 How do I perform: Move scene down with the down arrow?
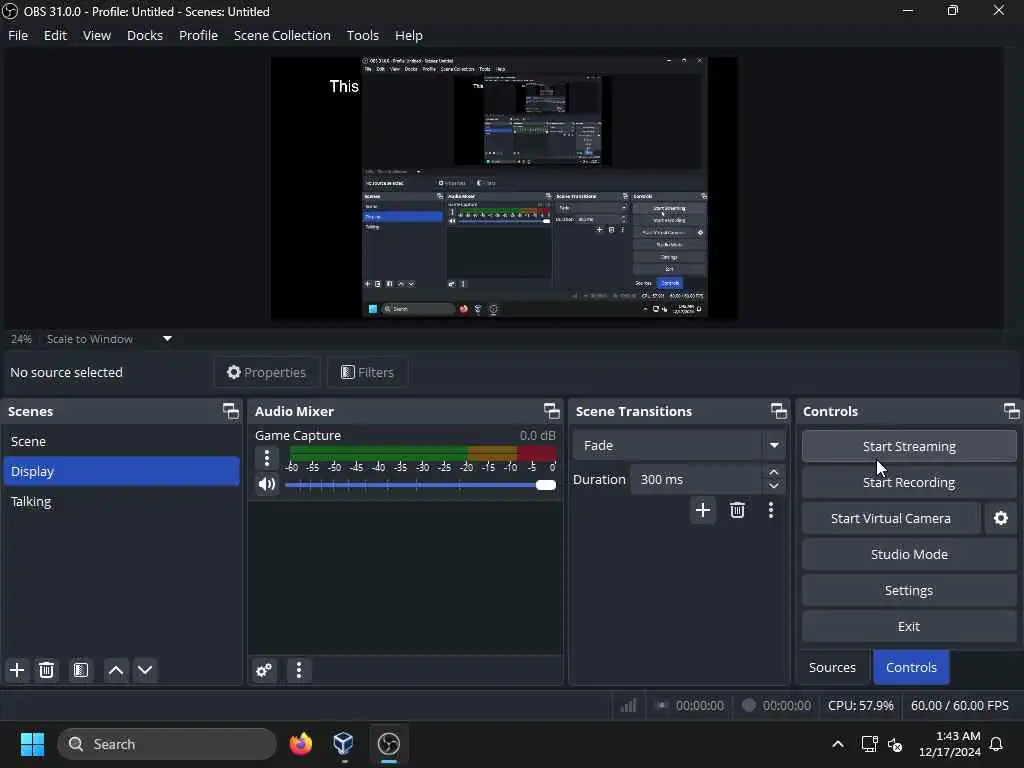click(145, 670)
